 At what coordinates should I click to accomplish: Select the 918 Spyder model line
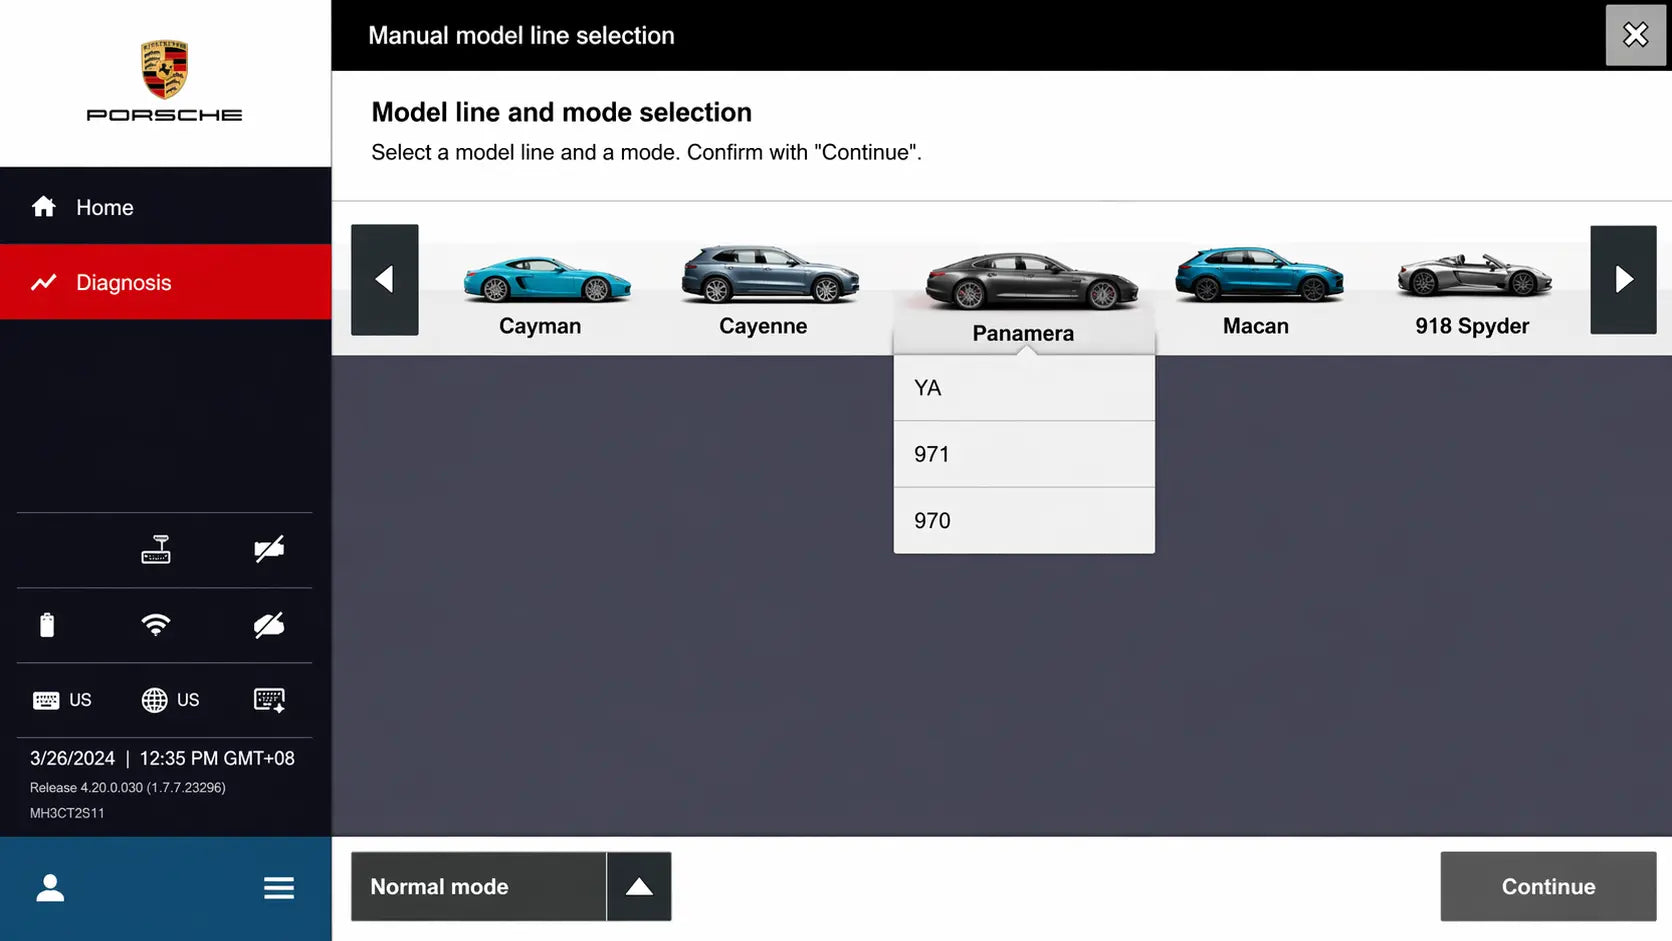(1473, 294)
